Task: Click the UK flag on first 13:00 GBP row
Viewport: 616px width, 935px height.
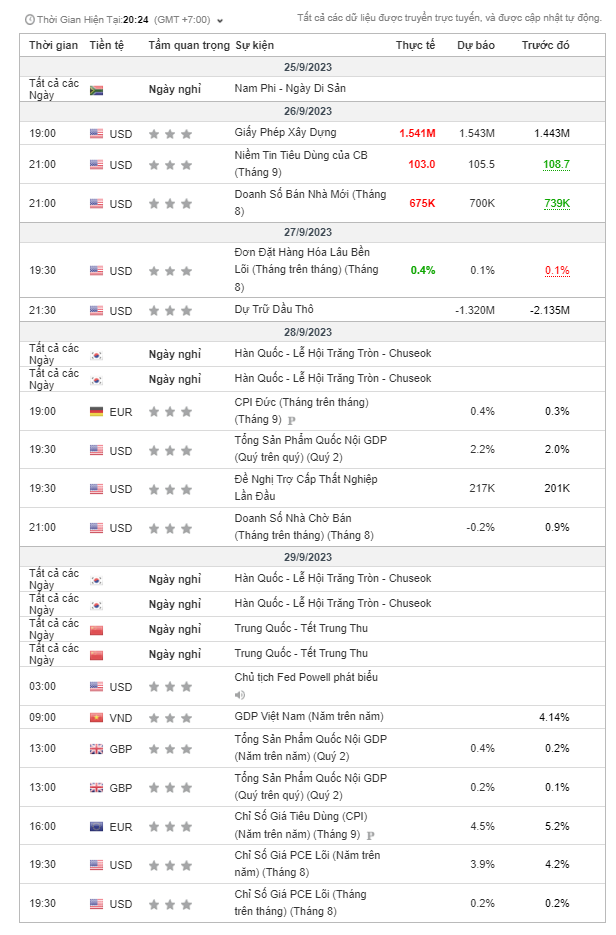Action: [96, 749]
